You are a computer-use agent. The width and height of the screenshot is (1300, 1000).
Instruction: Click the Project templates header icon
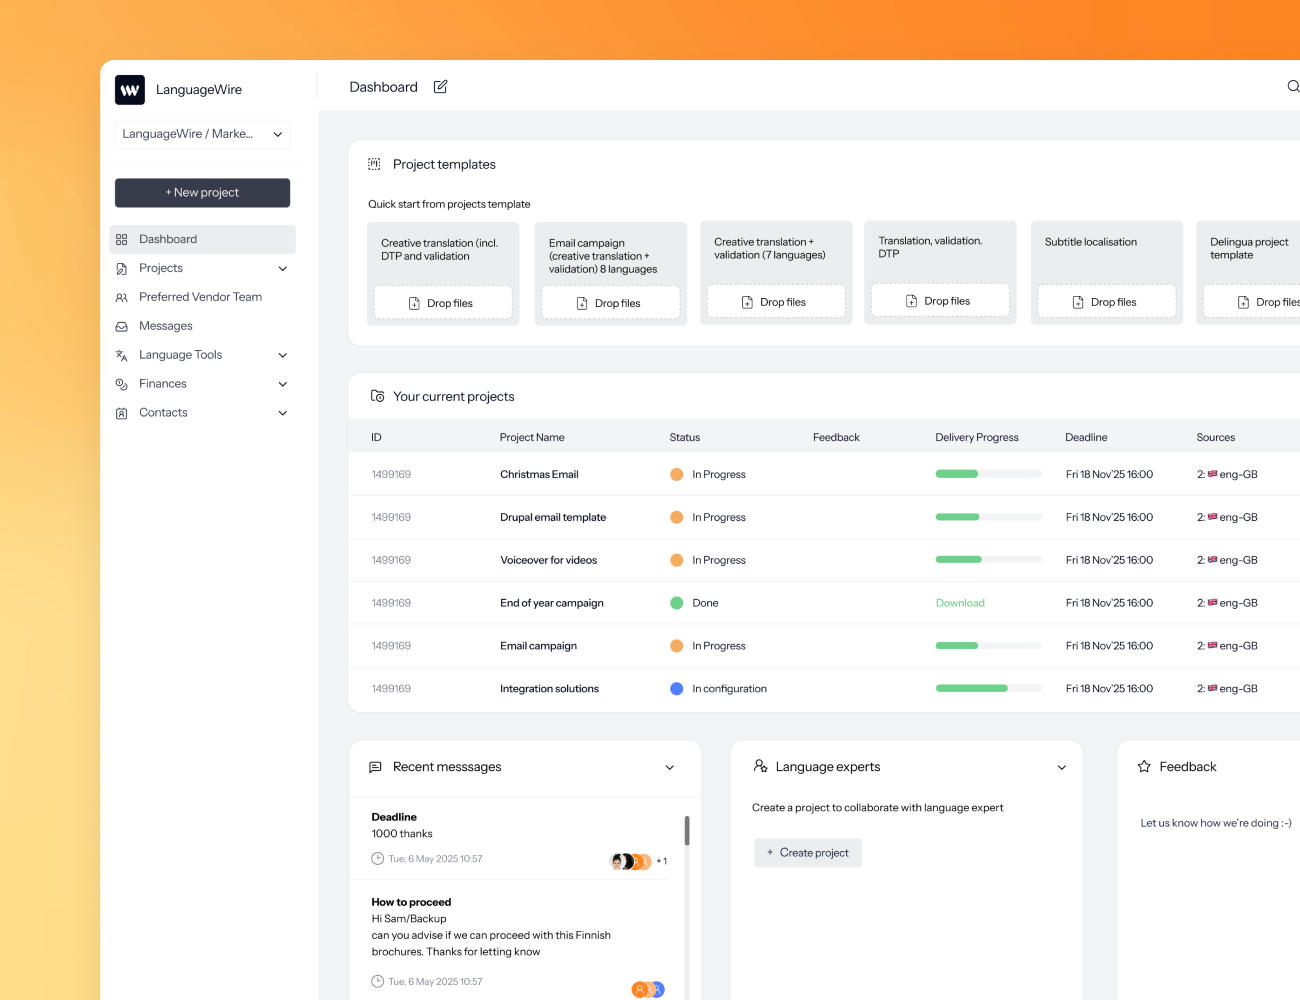(x=374, y=164)
